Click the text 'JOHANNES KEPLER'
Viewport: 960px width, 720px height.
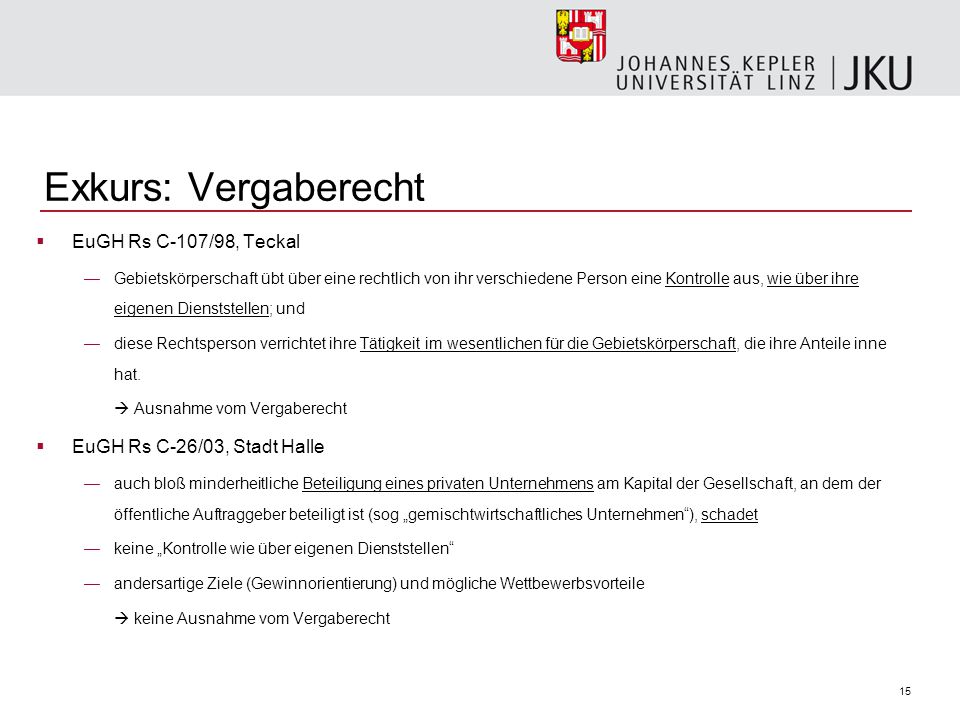[x=716, y=64]
